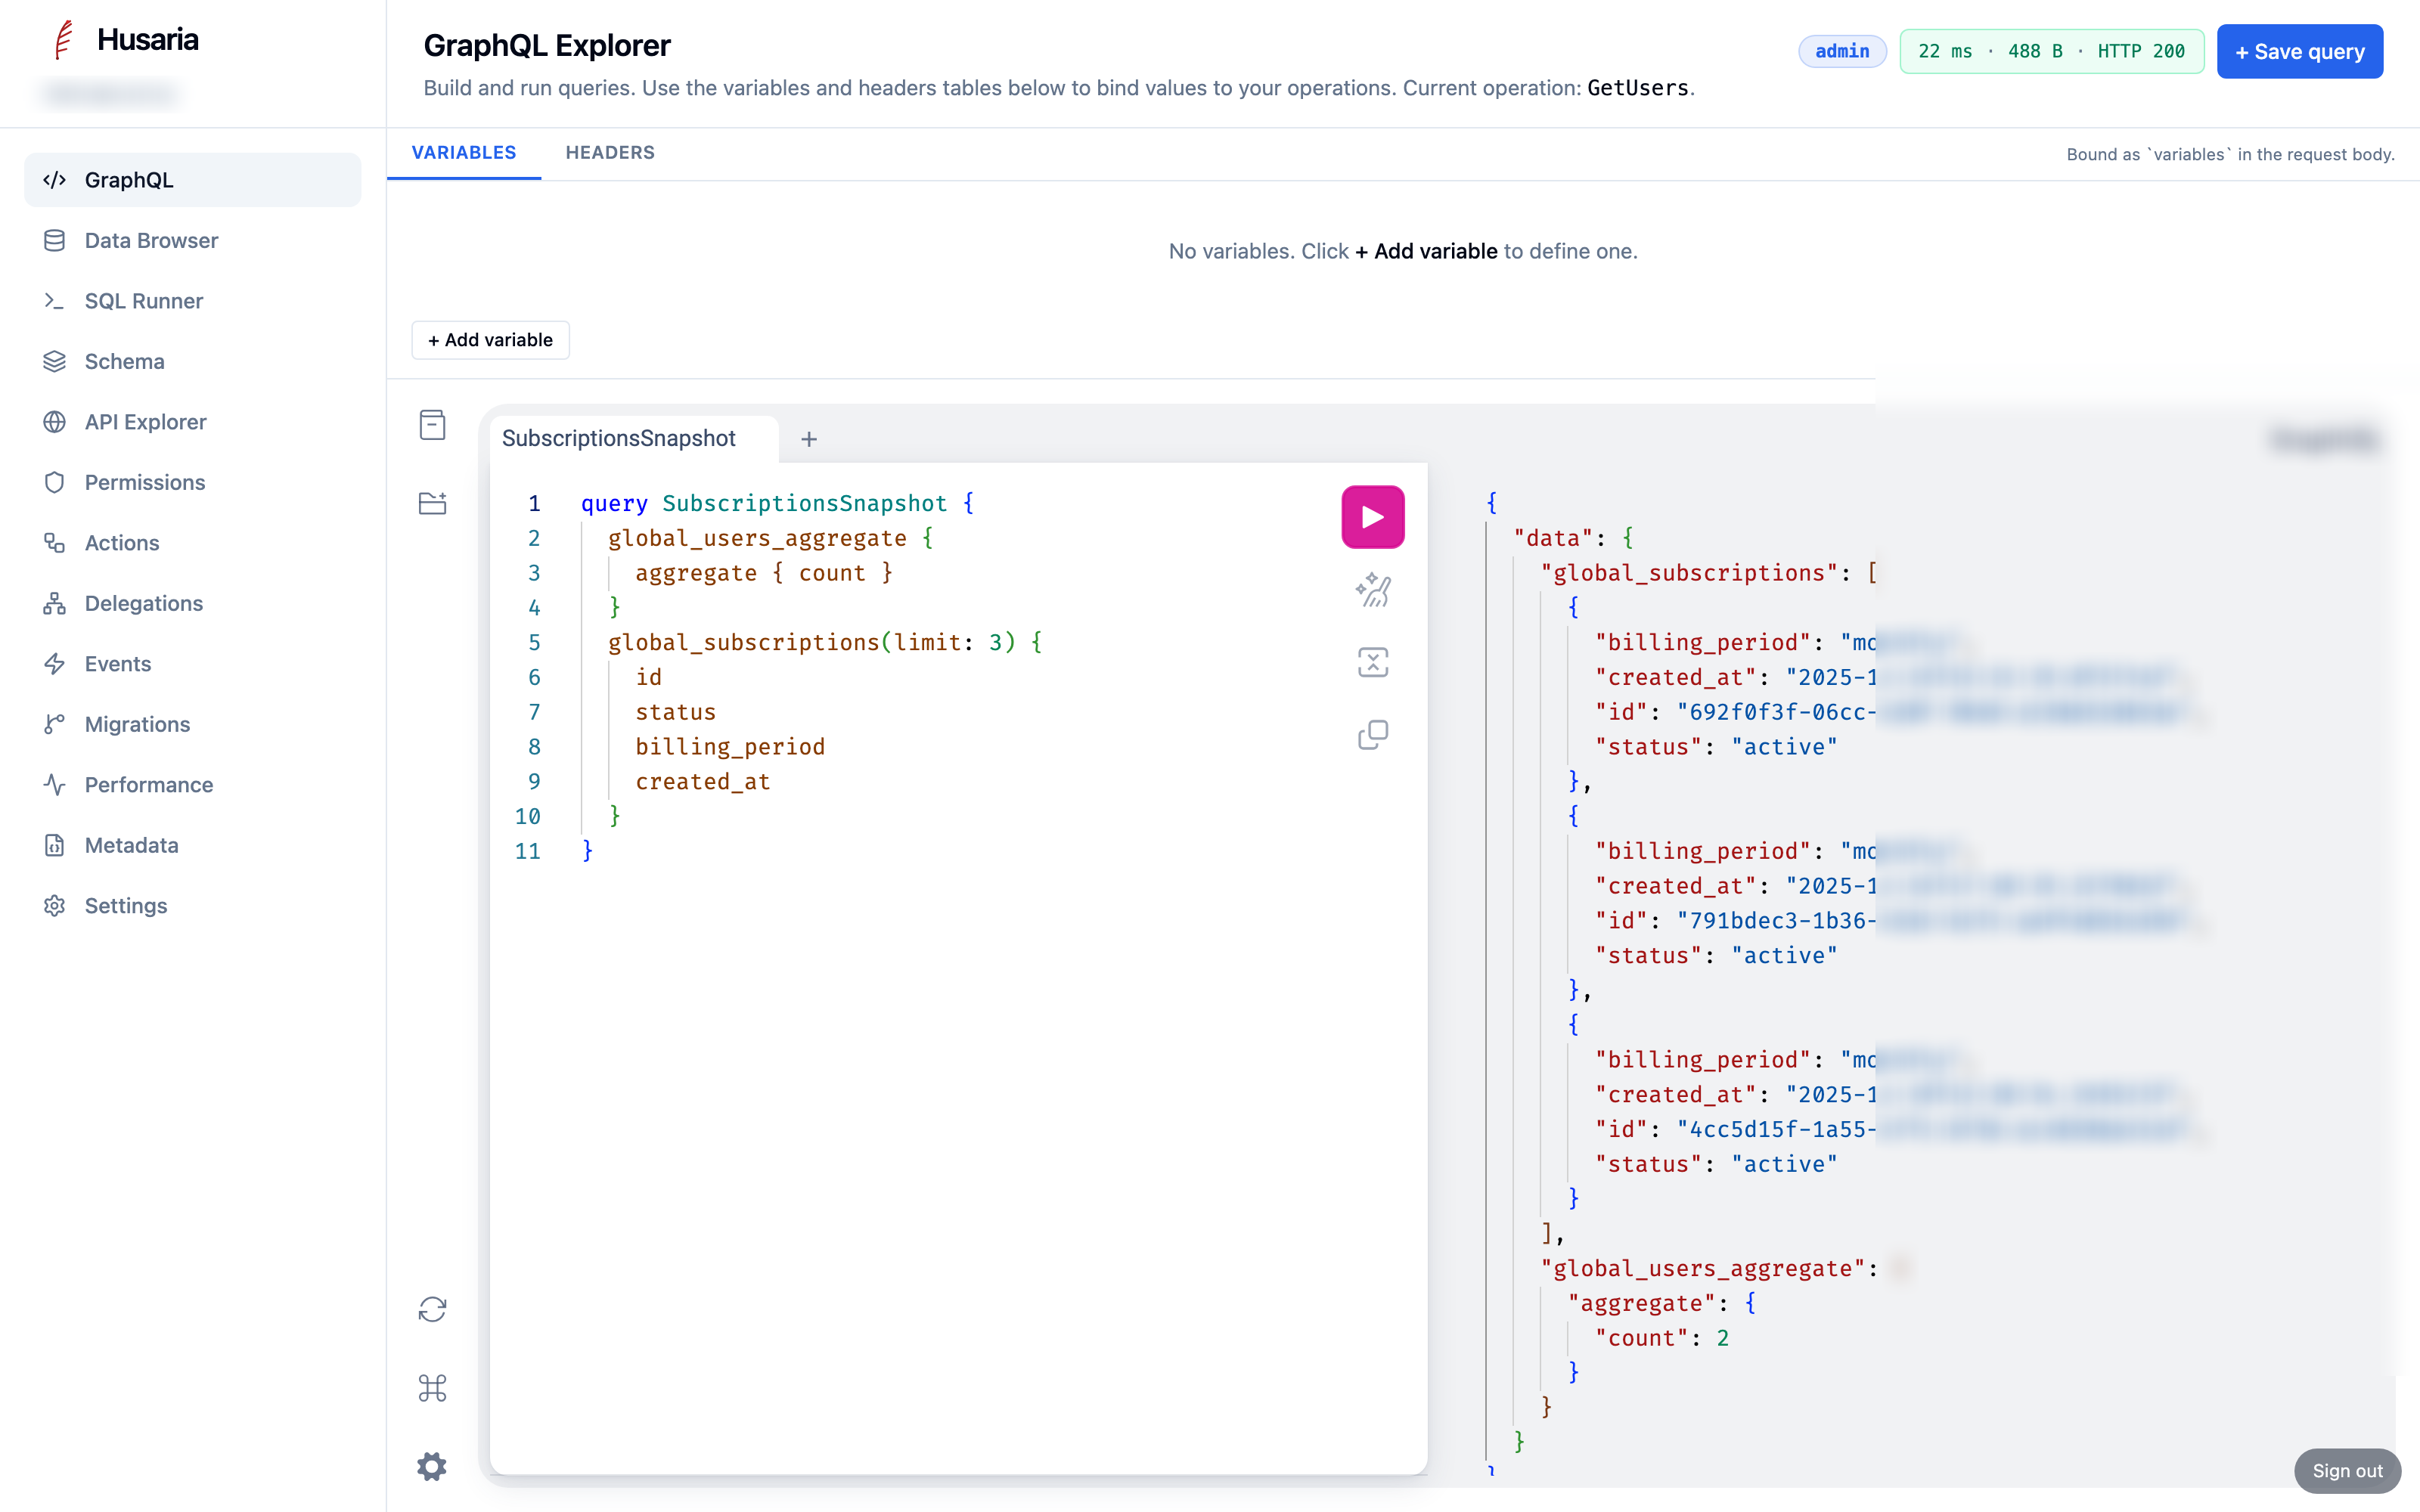Click the Husaria brand name
The height and width of the screenshot is (1512, 2420).
pyautogui.click(x=148, y=40)
